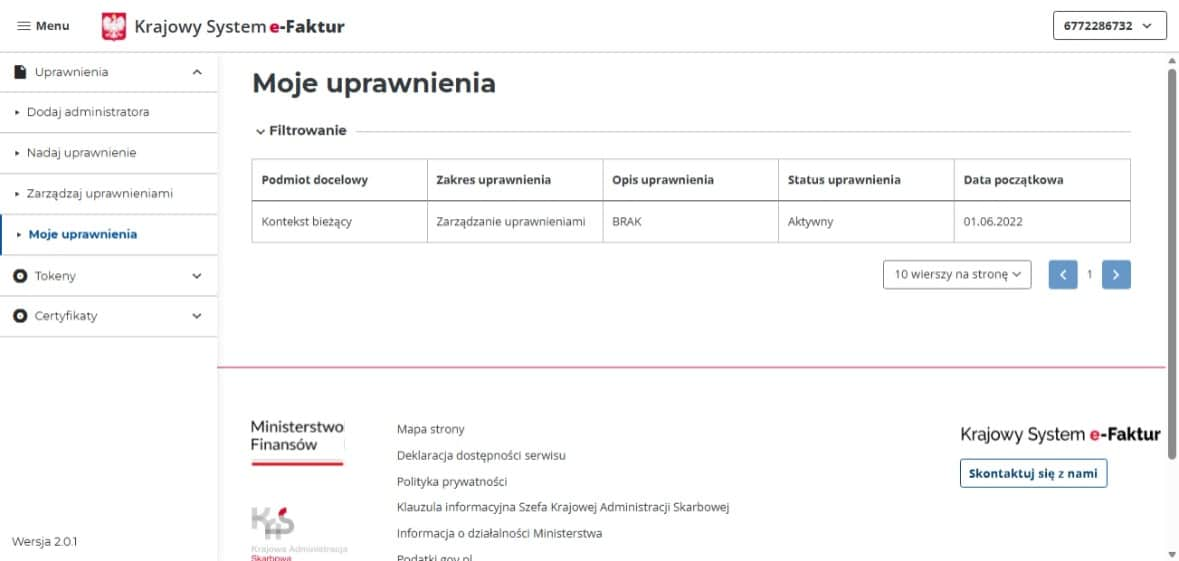Open the Polityka prywatności link
The image size is (1179, 561).
[x=452, y=481]
